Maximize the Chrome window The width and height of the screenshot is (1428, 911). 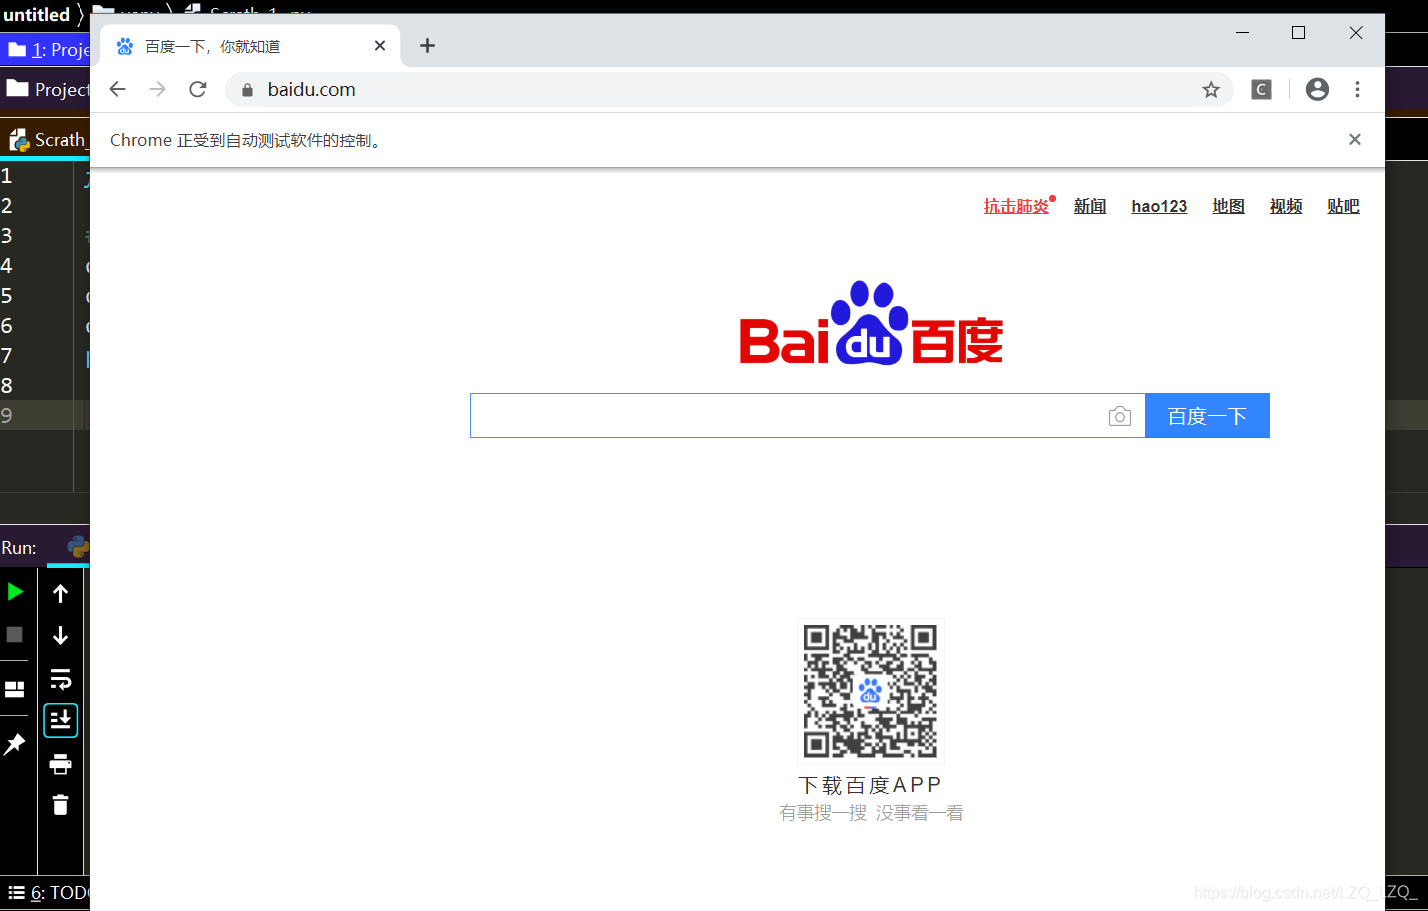click(x=1299, y=33)
